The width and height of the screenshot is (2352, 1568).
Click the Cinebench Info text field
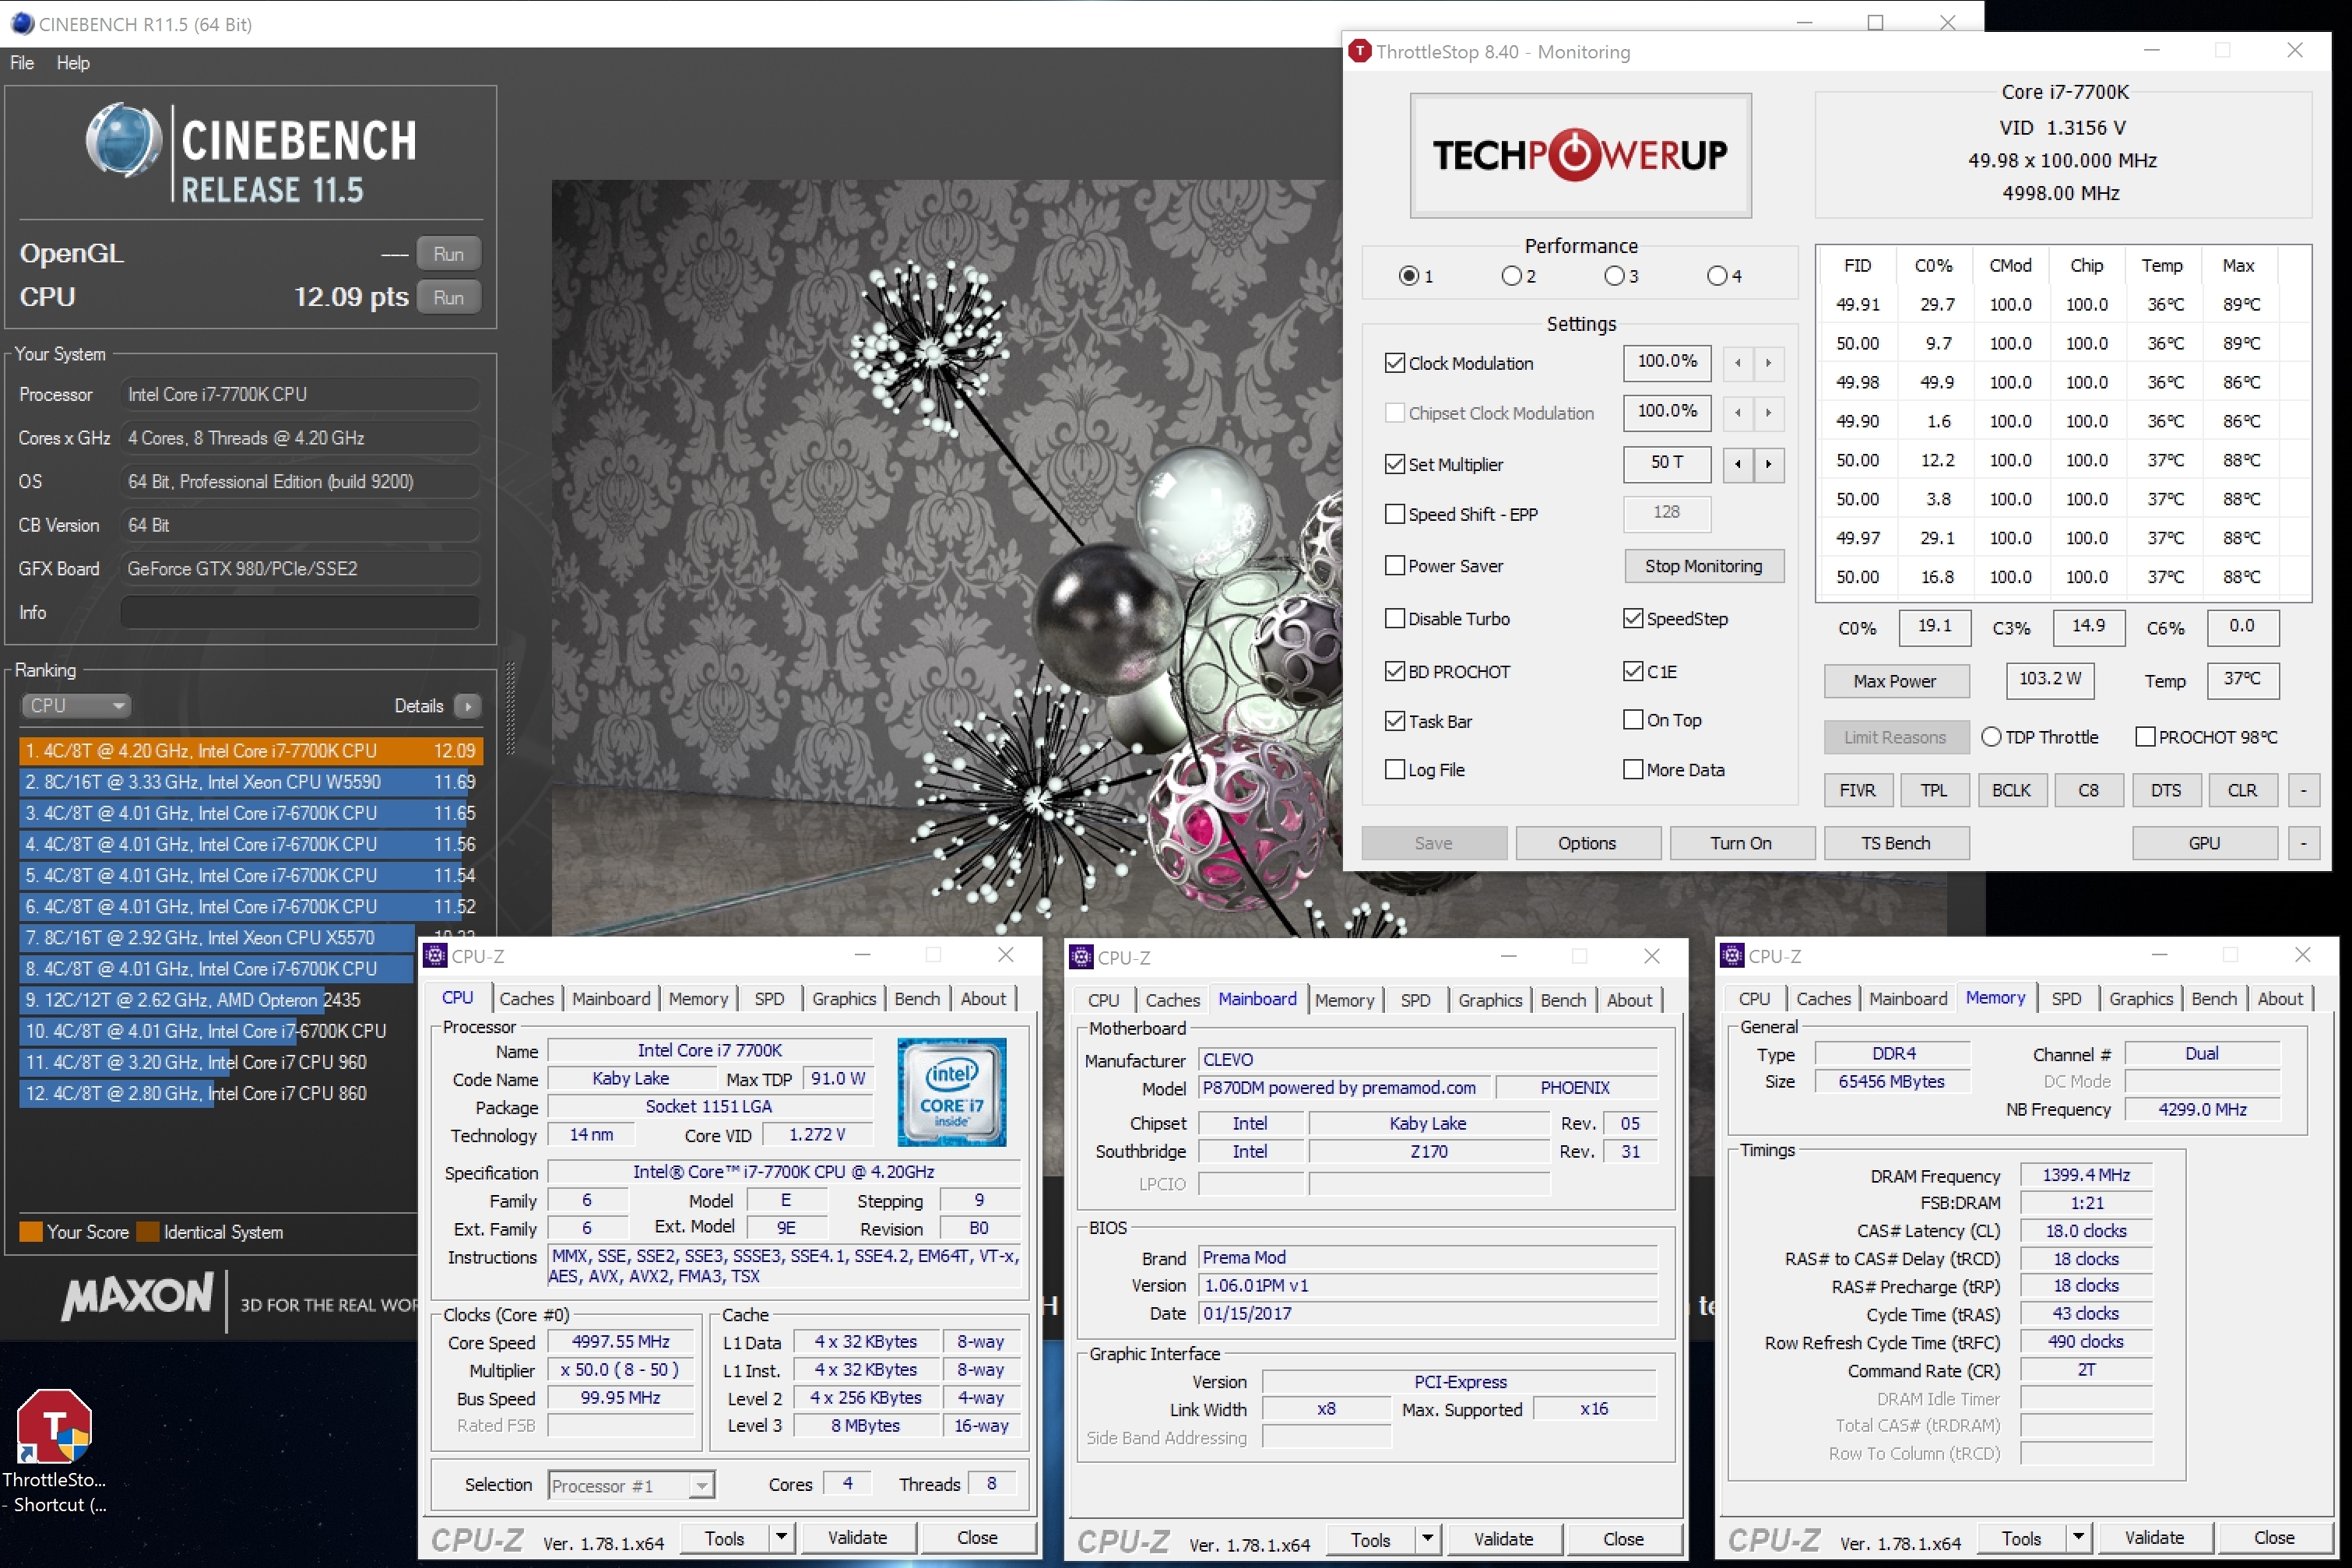pos(299,612)
